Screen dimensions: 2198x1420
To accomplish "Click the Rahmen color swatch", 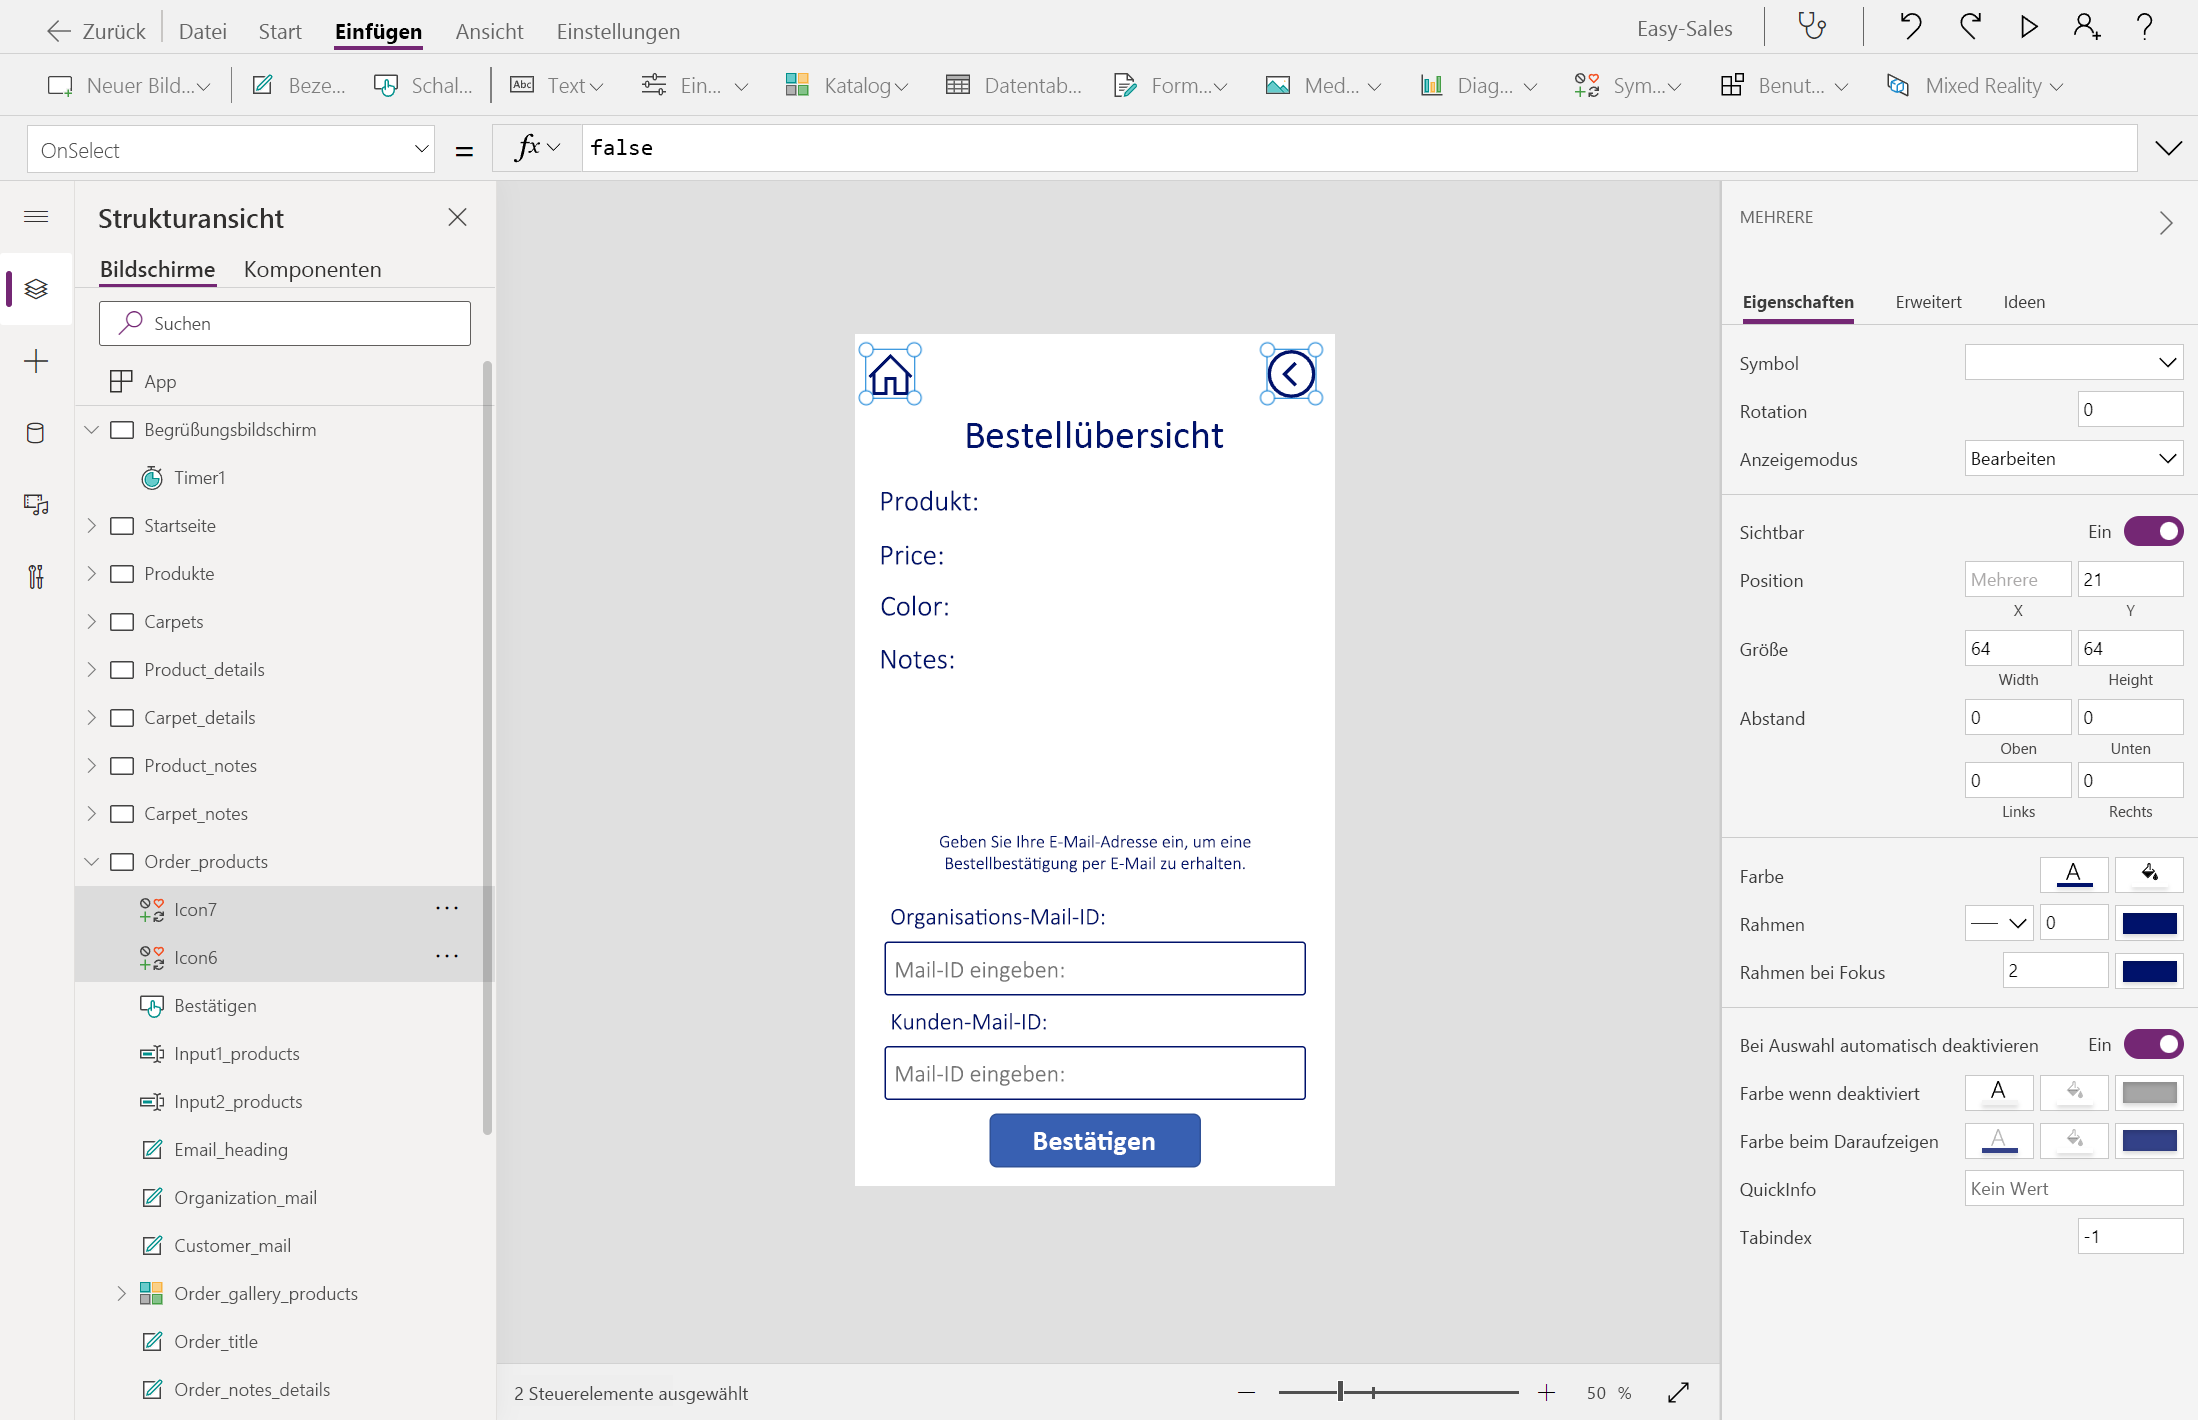I will tap(2149, 924).
